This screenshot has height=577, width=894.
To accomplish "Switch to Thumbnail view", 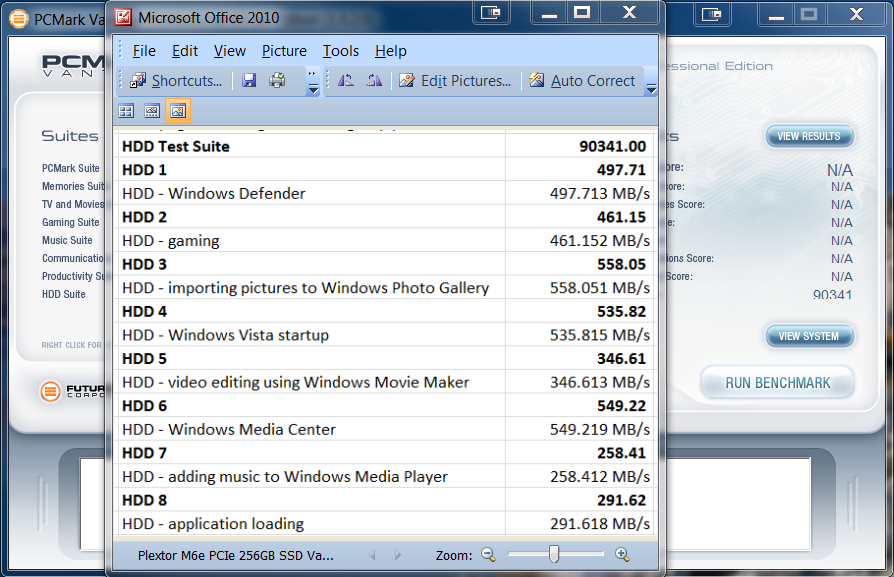I will pyautogui.click(x=127, y=111).
